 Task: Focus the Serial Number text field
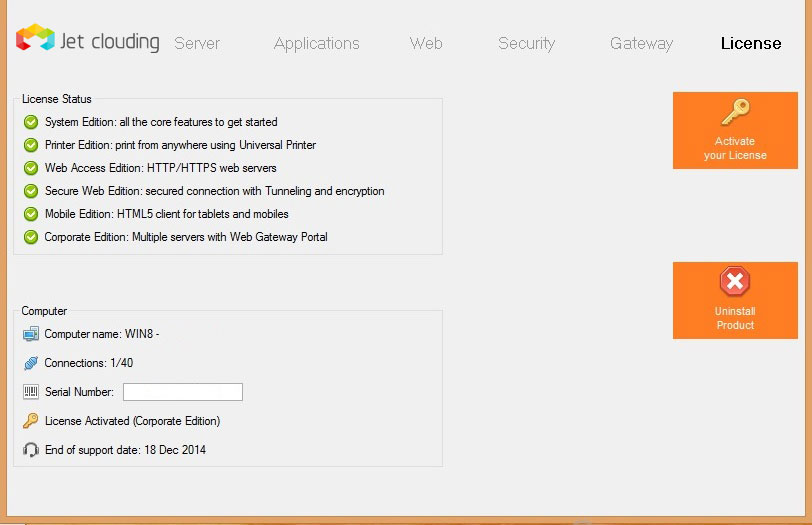click(182, 392)
